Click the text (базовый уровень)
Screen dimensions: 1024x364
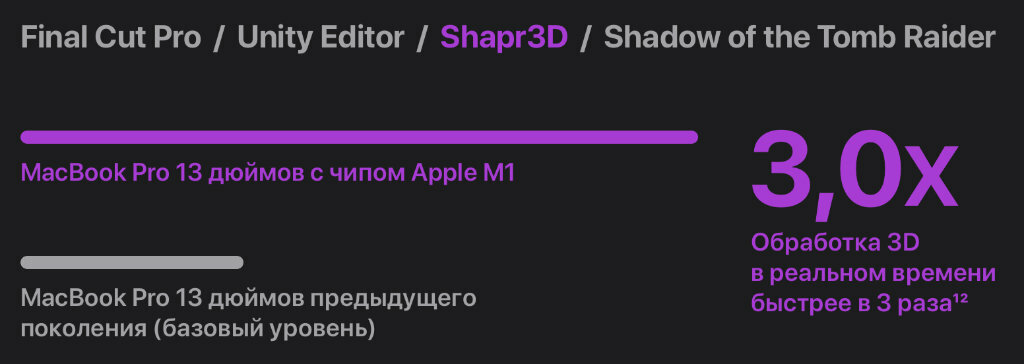point(264,328)
